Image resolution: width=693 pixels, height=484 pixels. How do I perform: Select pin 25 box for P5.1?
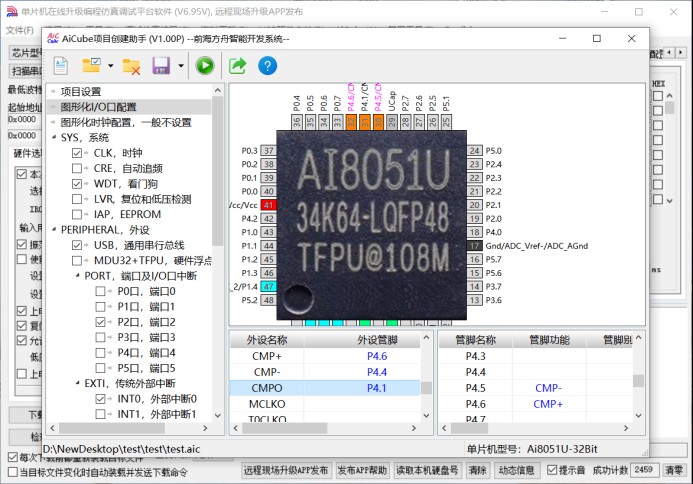point(446,122)
